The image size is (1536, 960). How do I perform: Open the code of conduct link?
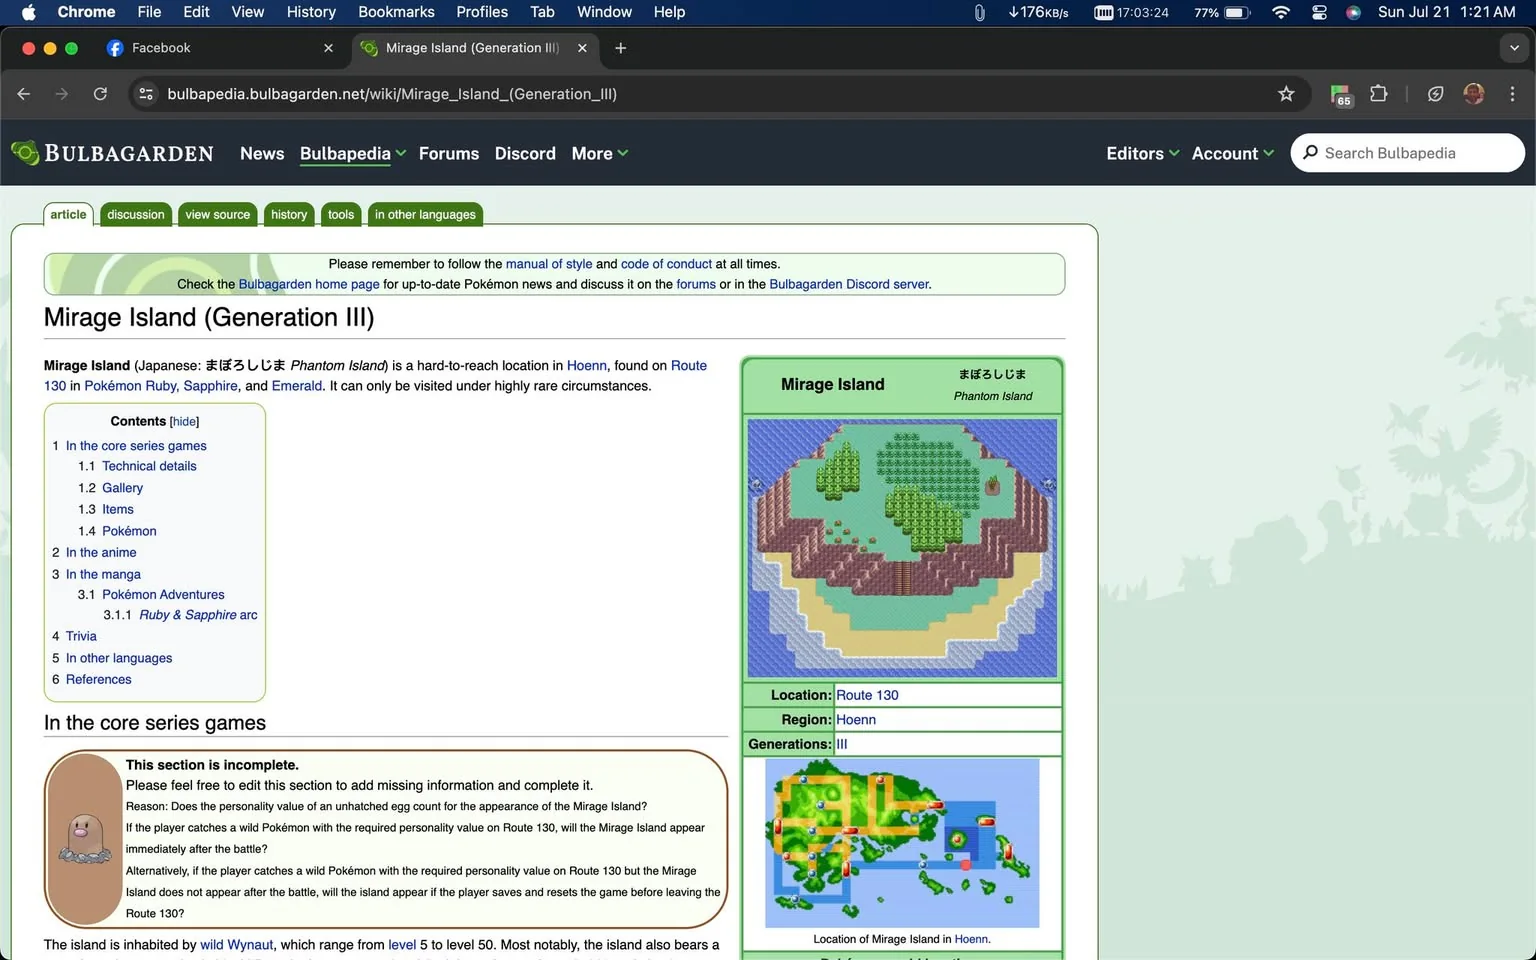click(666, 264)
